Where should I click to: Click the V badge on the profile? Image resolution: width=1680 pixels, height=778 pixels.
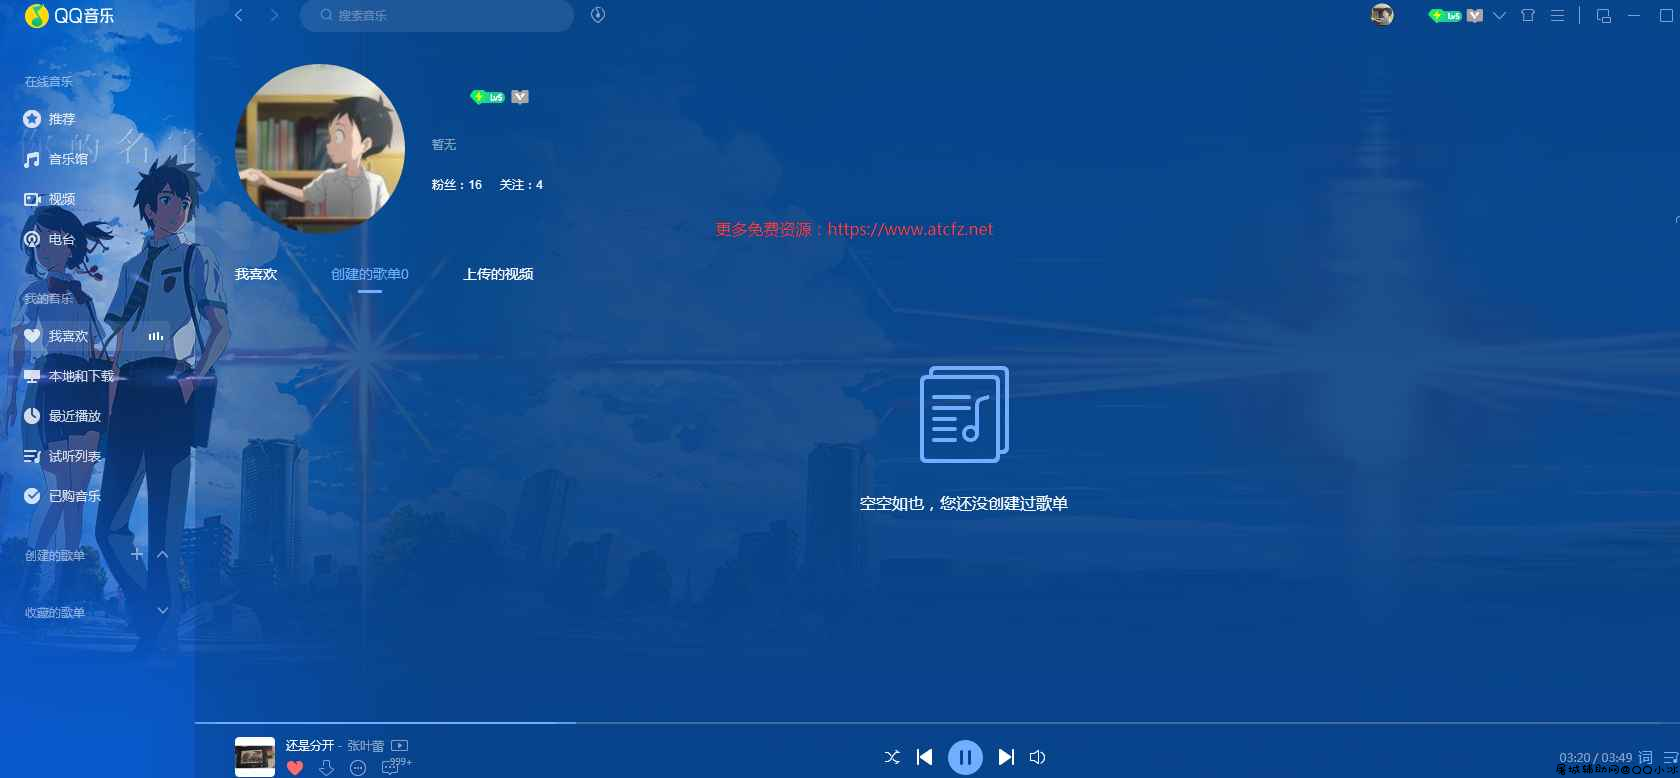pos(520,97)
